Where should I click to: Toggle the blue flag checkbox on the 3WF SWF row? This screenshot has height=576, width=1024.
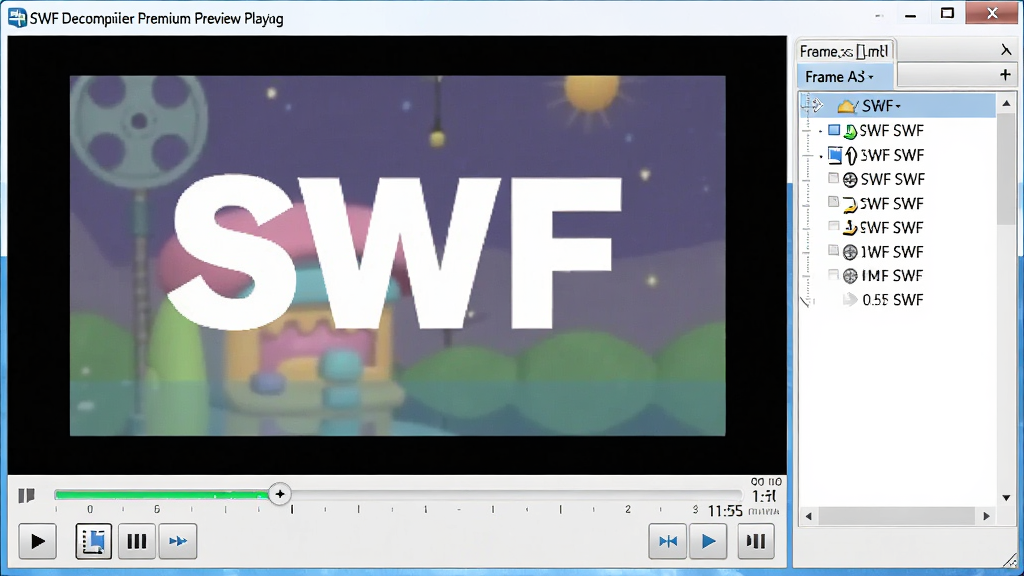(835, 155)
